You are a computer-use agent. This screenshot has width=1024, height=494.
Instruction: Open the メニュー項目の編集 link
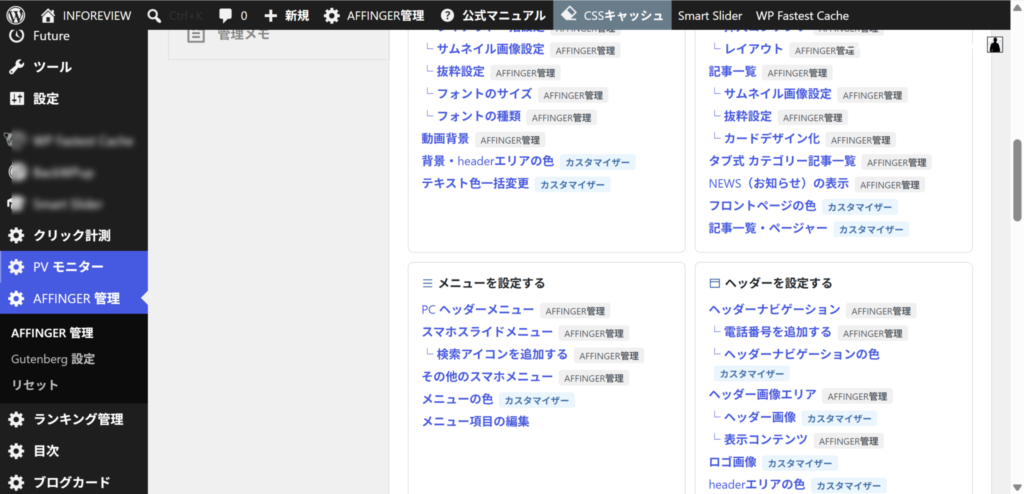pyautogui.click(x=475, y=421)
